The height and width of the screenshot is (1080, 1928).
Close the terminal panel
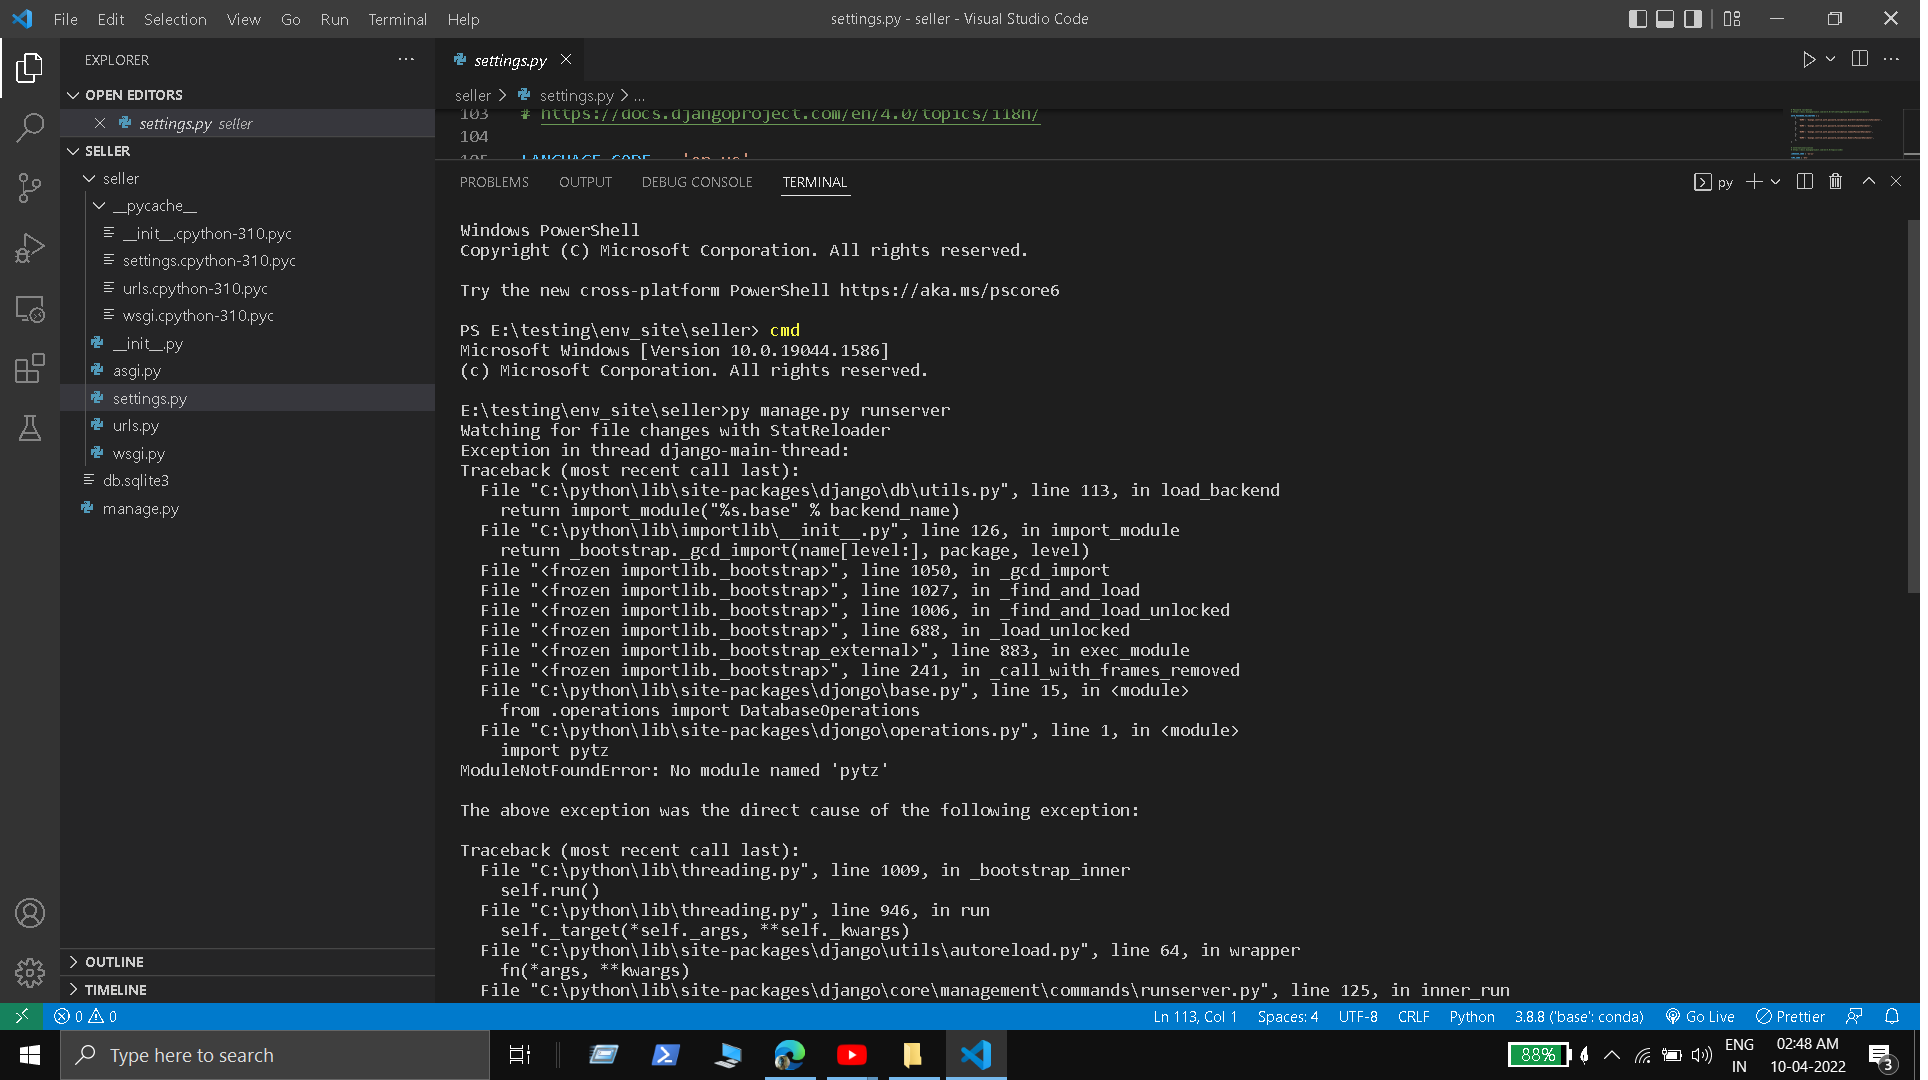click(1896, 182)
